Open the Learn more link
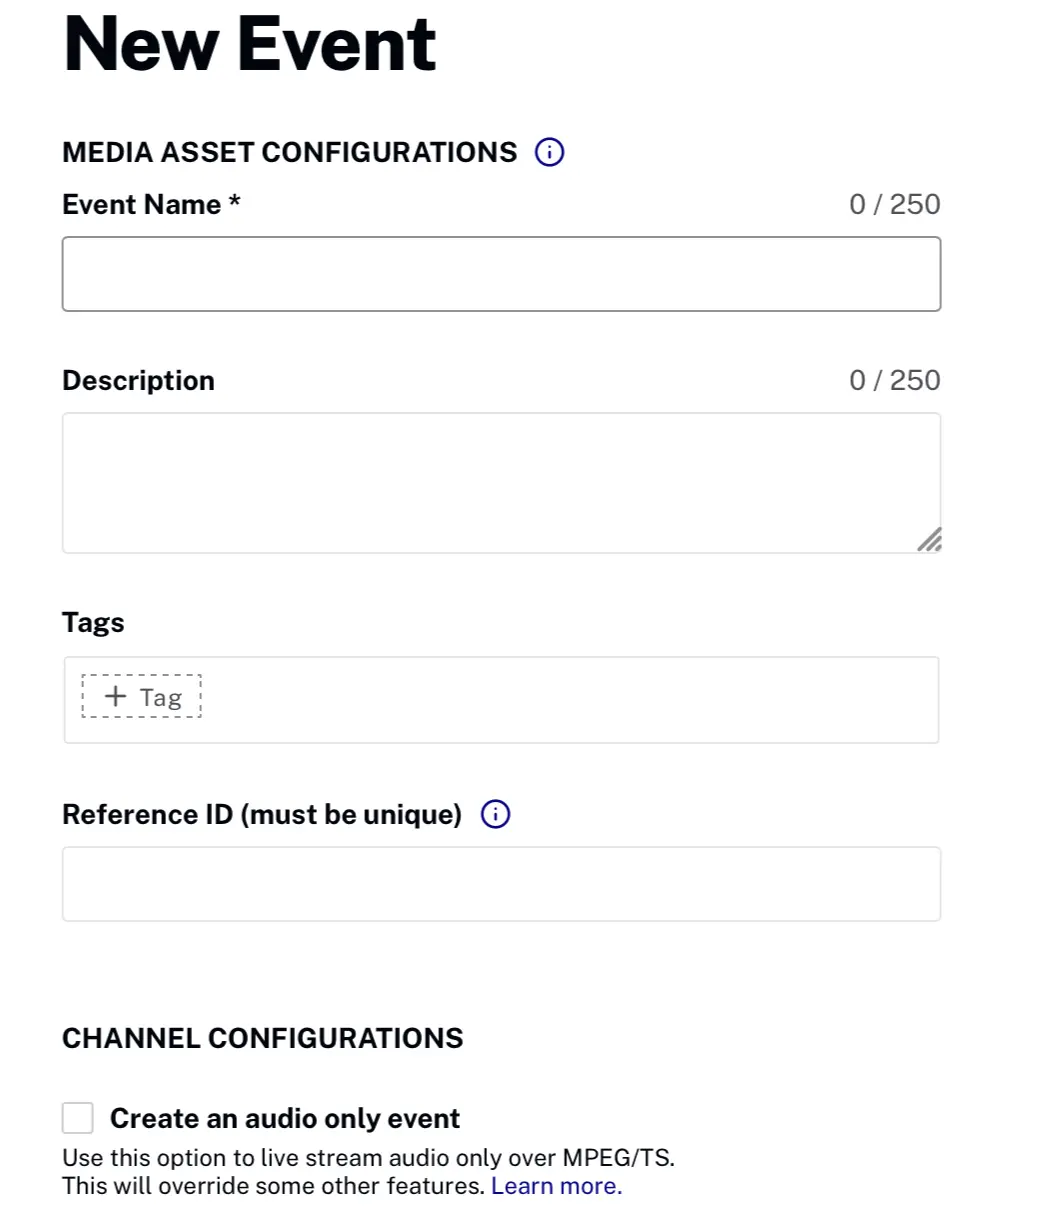This screenshot has width=1042, height=1220. pyautogui.click(x=556, y=1186)
